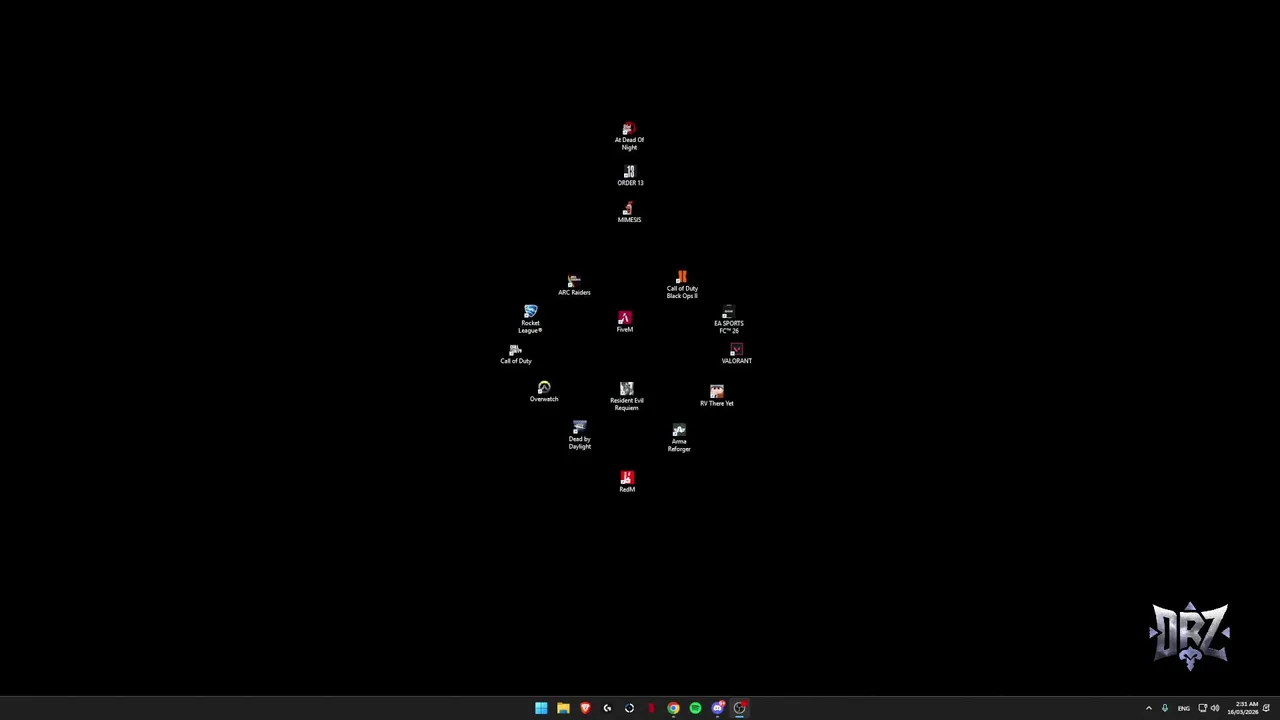Click the Resident Evil Requiem icon

click(x=627, y=396)
